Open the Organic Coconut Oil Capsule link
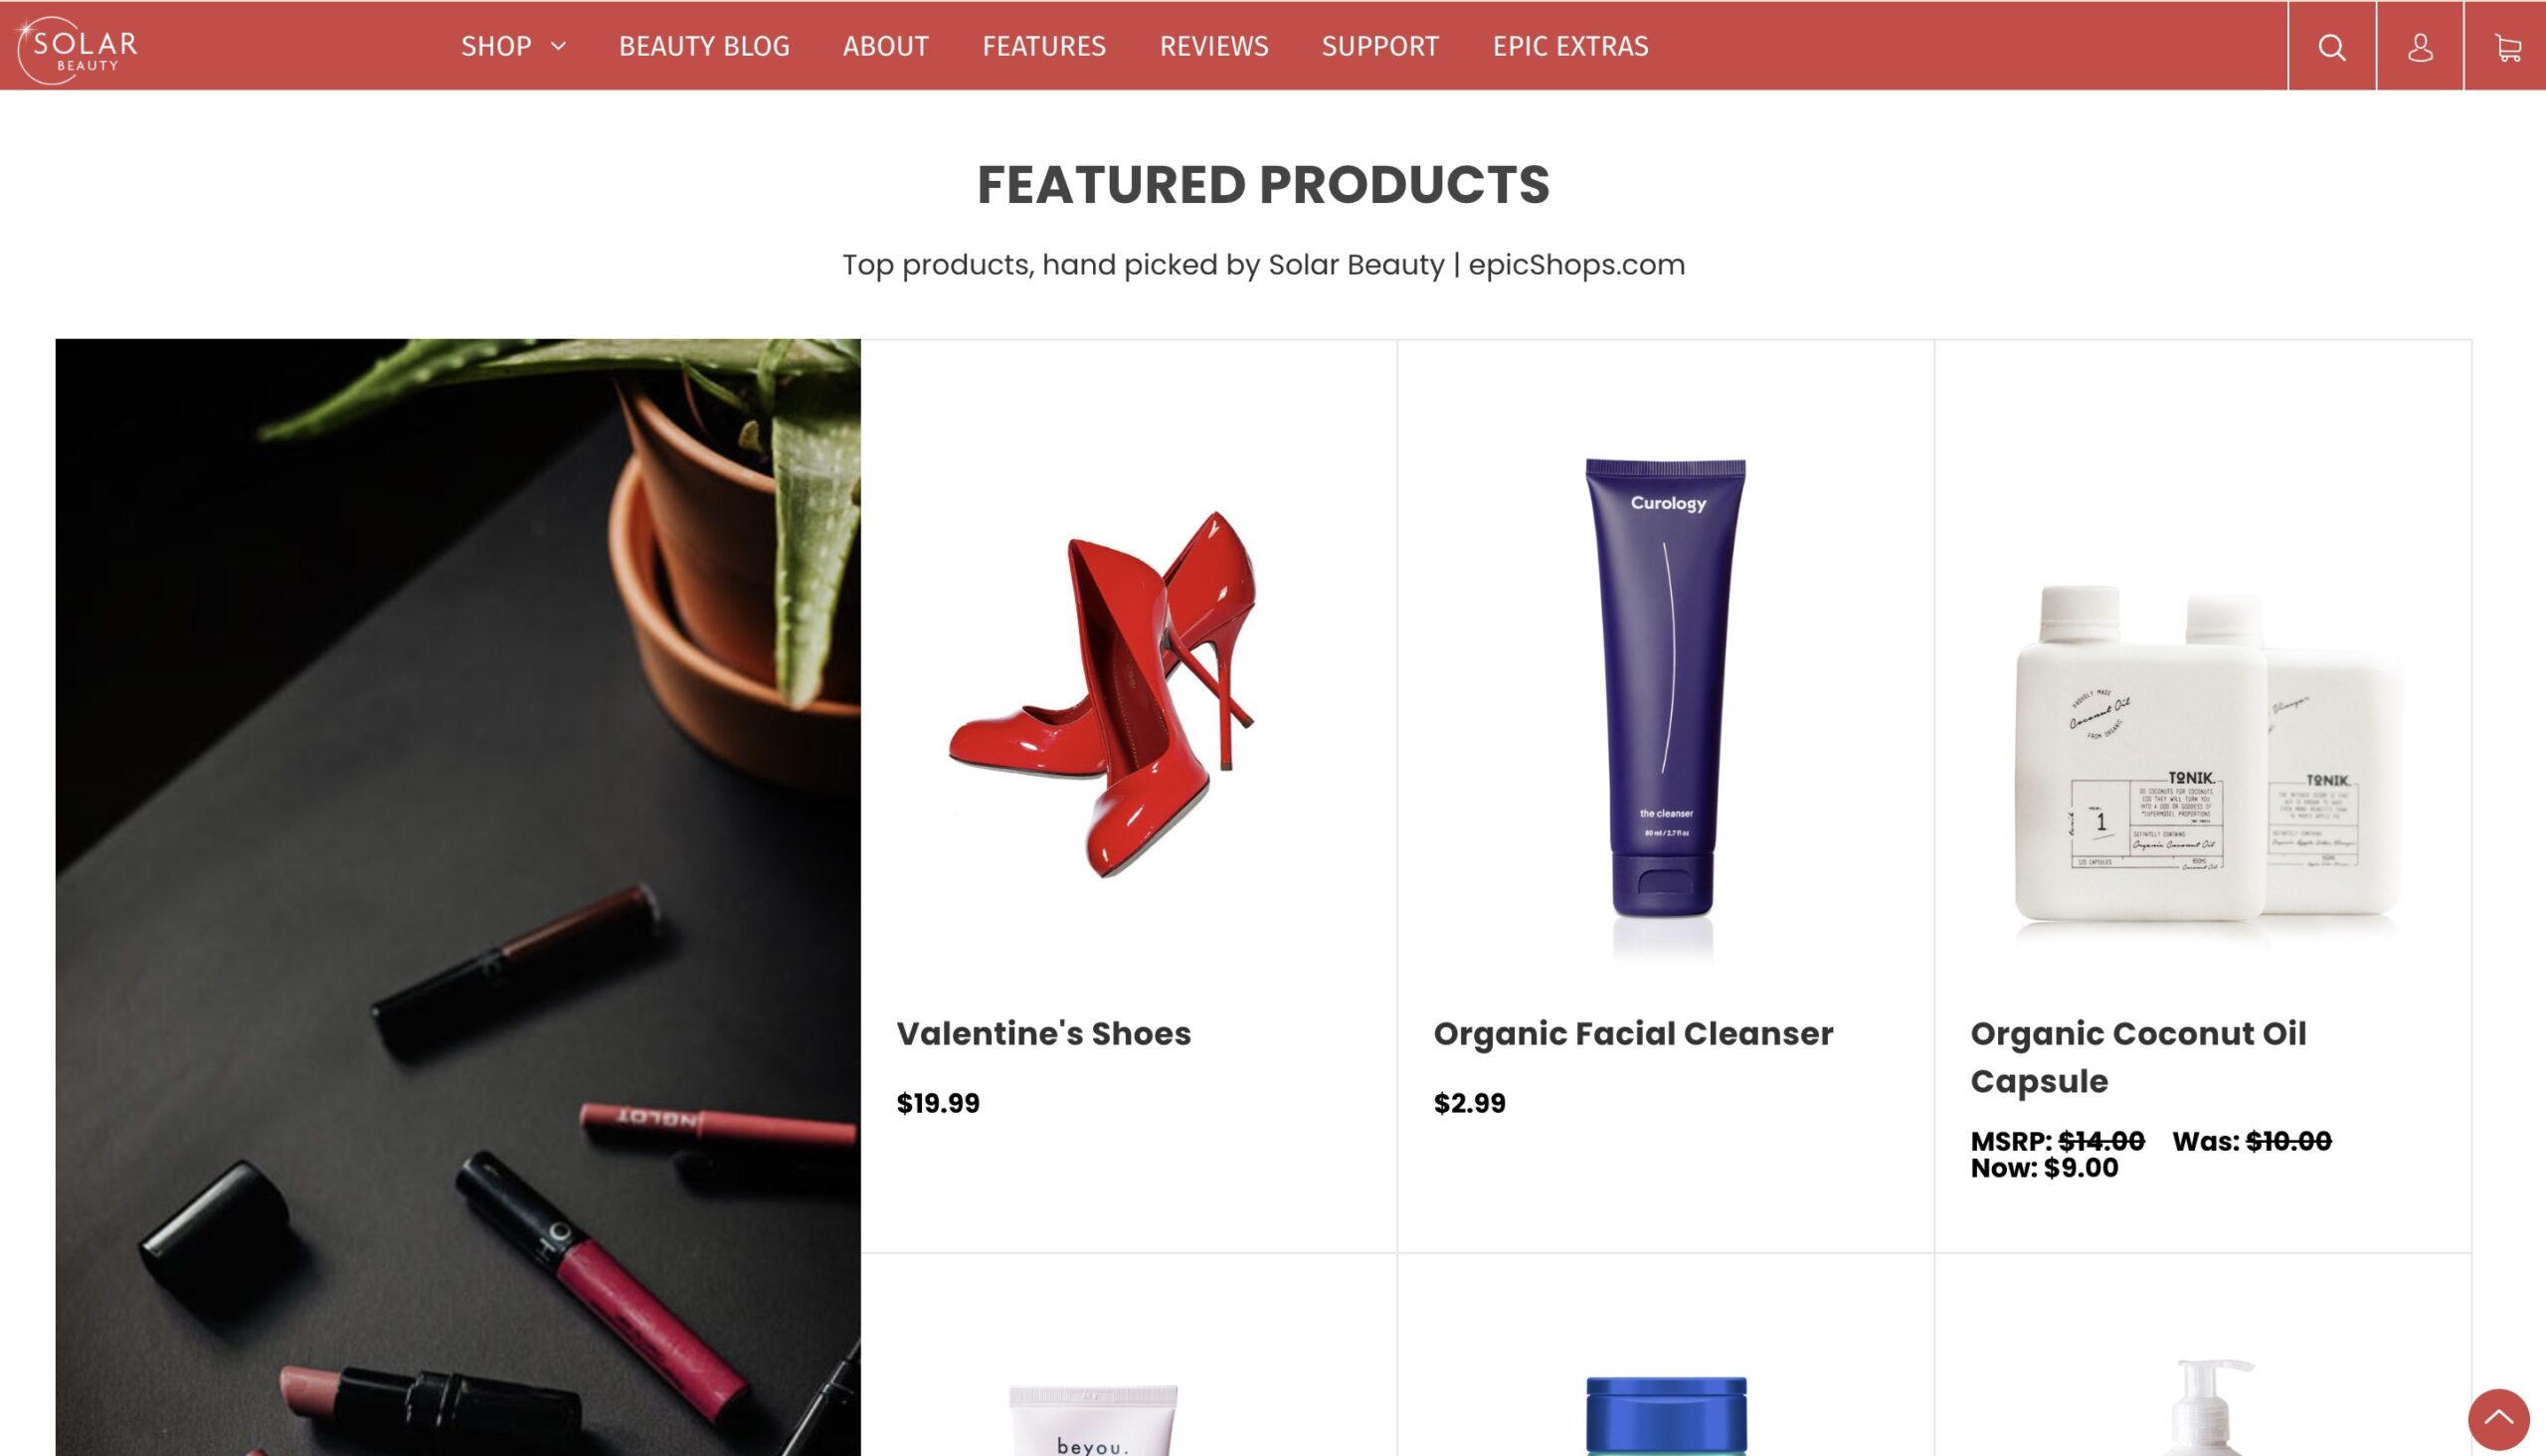The height and width of the screenshot is (1456, 2546). [2138, 1057]
